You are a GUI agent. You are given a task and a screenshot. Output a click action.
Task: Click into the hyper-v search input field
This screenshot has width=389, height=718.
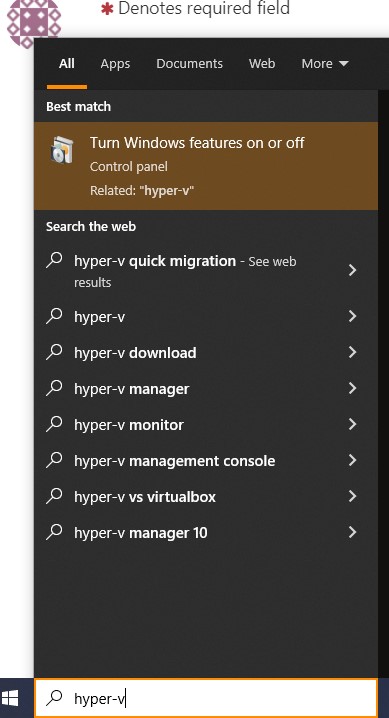coord(206,698)
